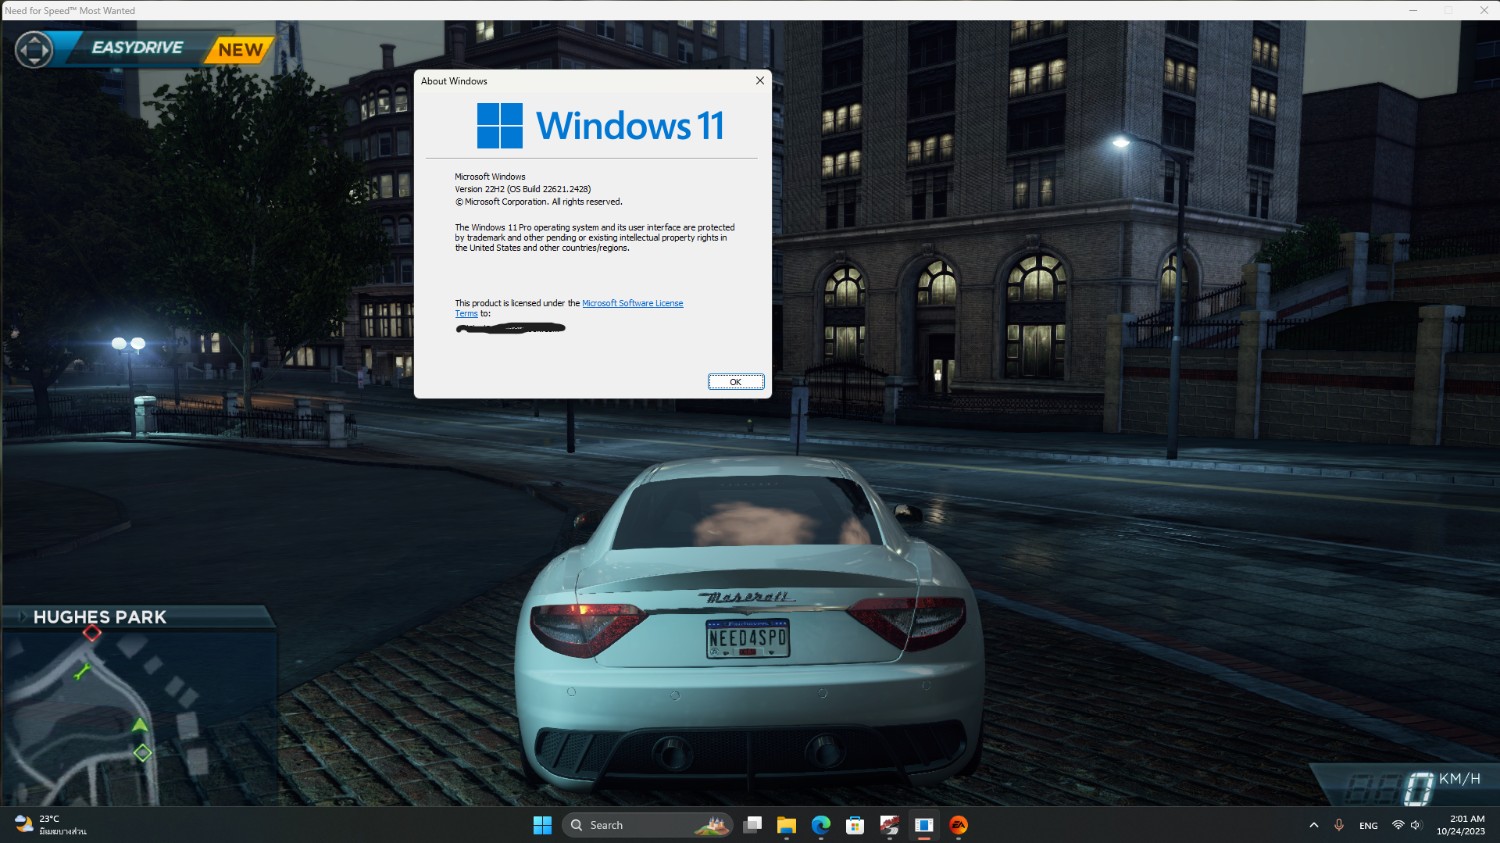The image size is (1500, 843).
Task: Click the red diamond minimap marker
Action: point(92,632)
